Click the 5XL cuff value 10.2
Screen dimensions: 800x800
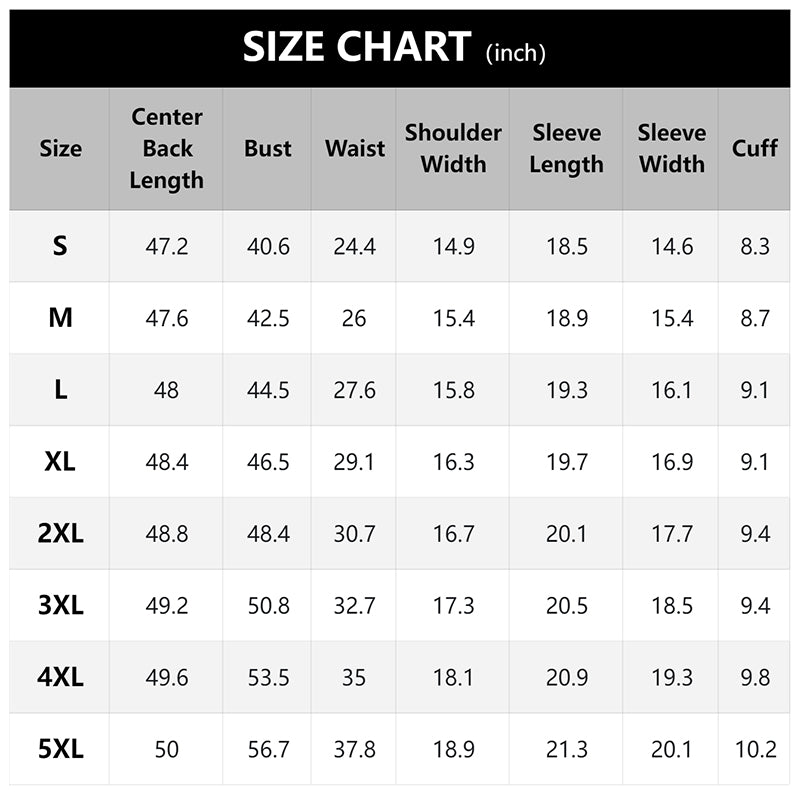coord(755,749)
